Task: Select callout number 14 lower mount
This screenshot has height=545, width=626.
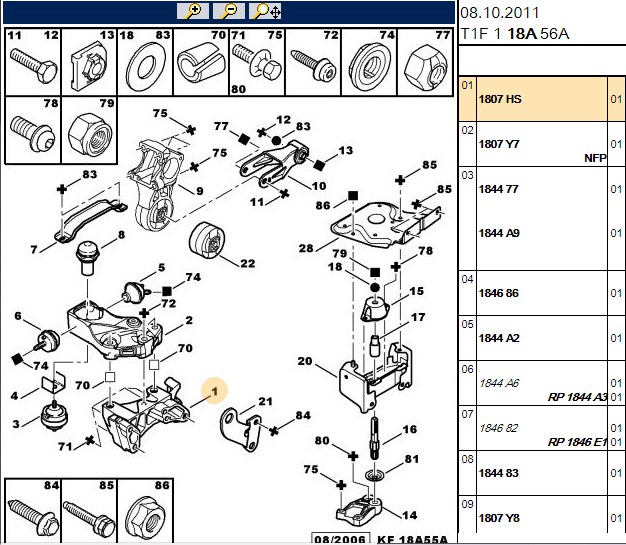Action: click(410, 515)
